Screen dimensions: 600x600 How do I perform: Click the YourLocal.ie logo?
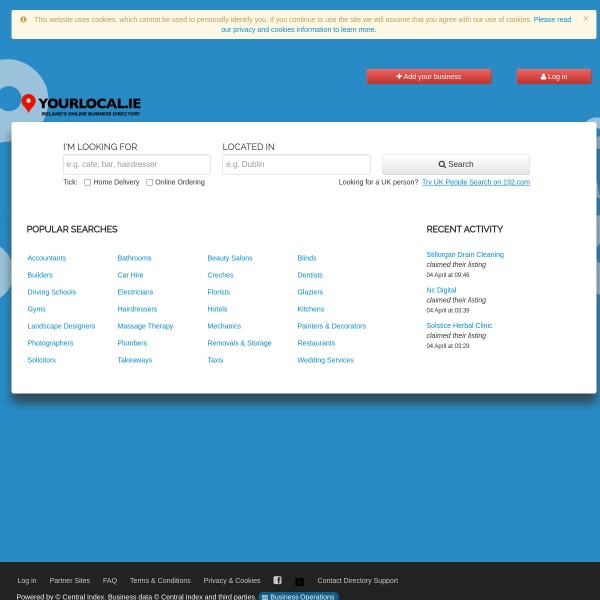point(81,105)
